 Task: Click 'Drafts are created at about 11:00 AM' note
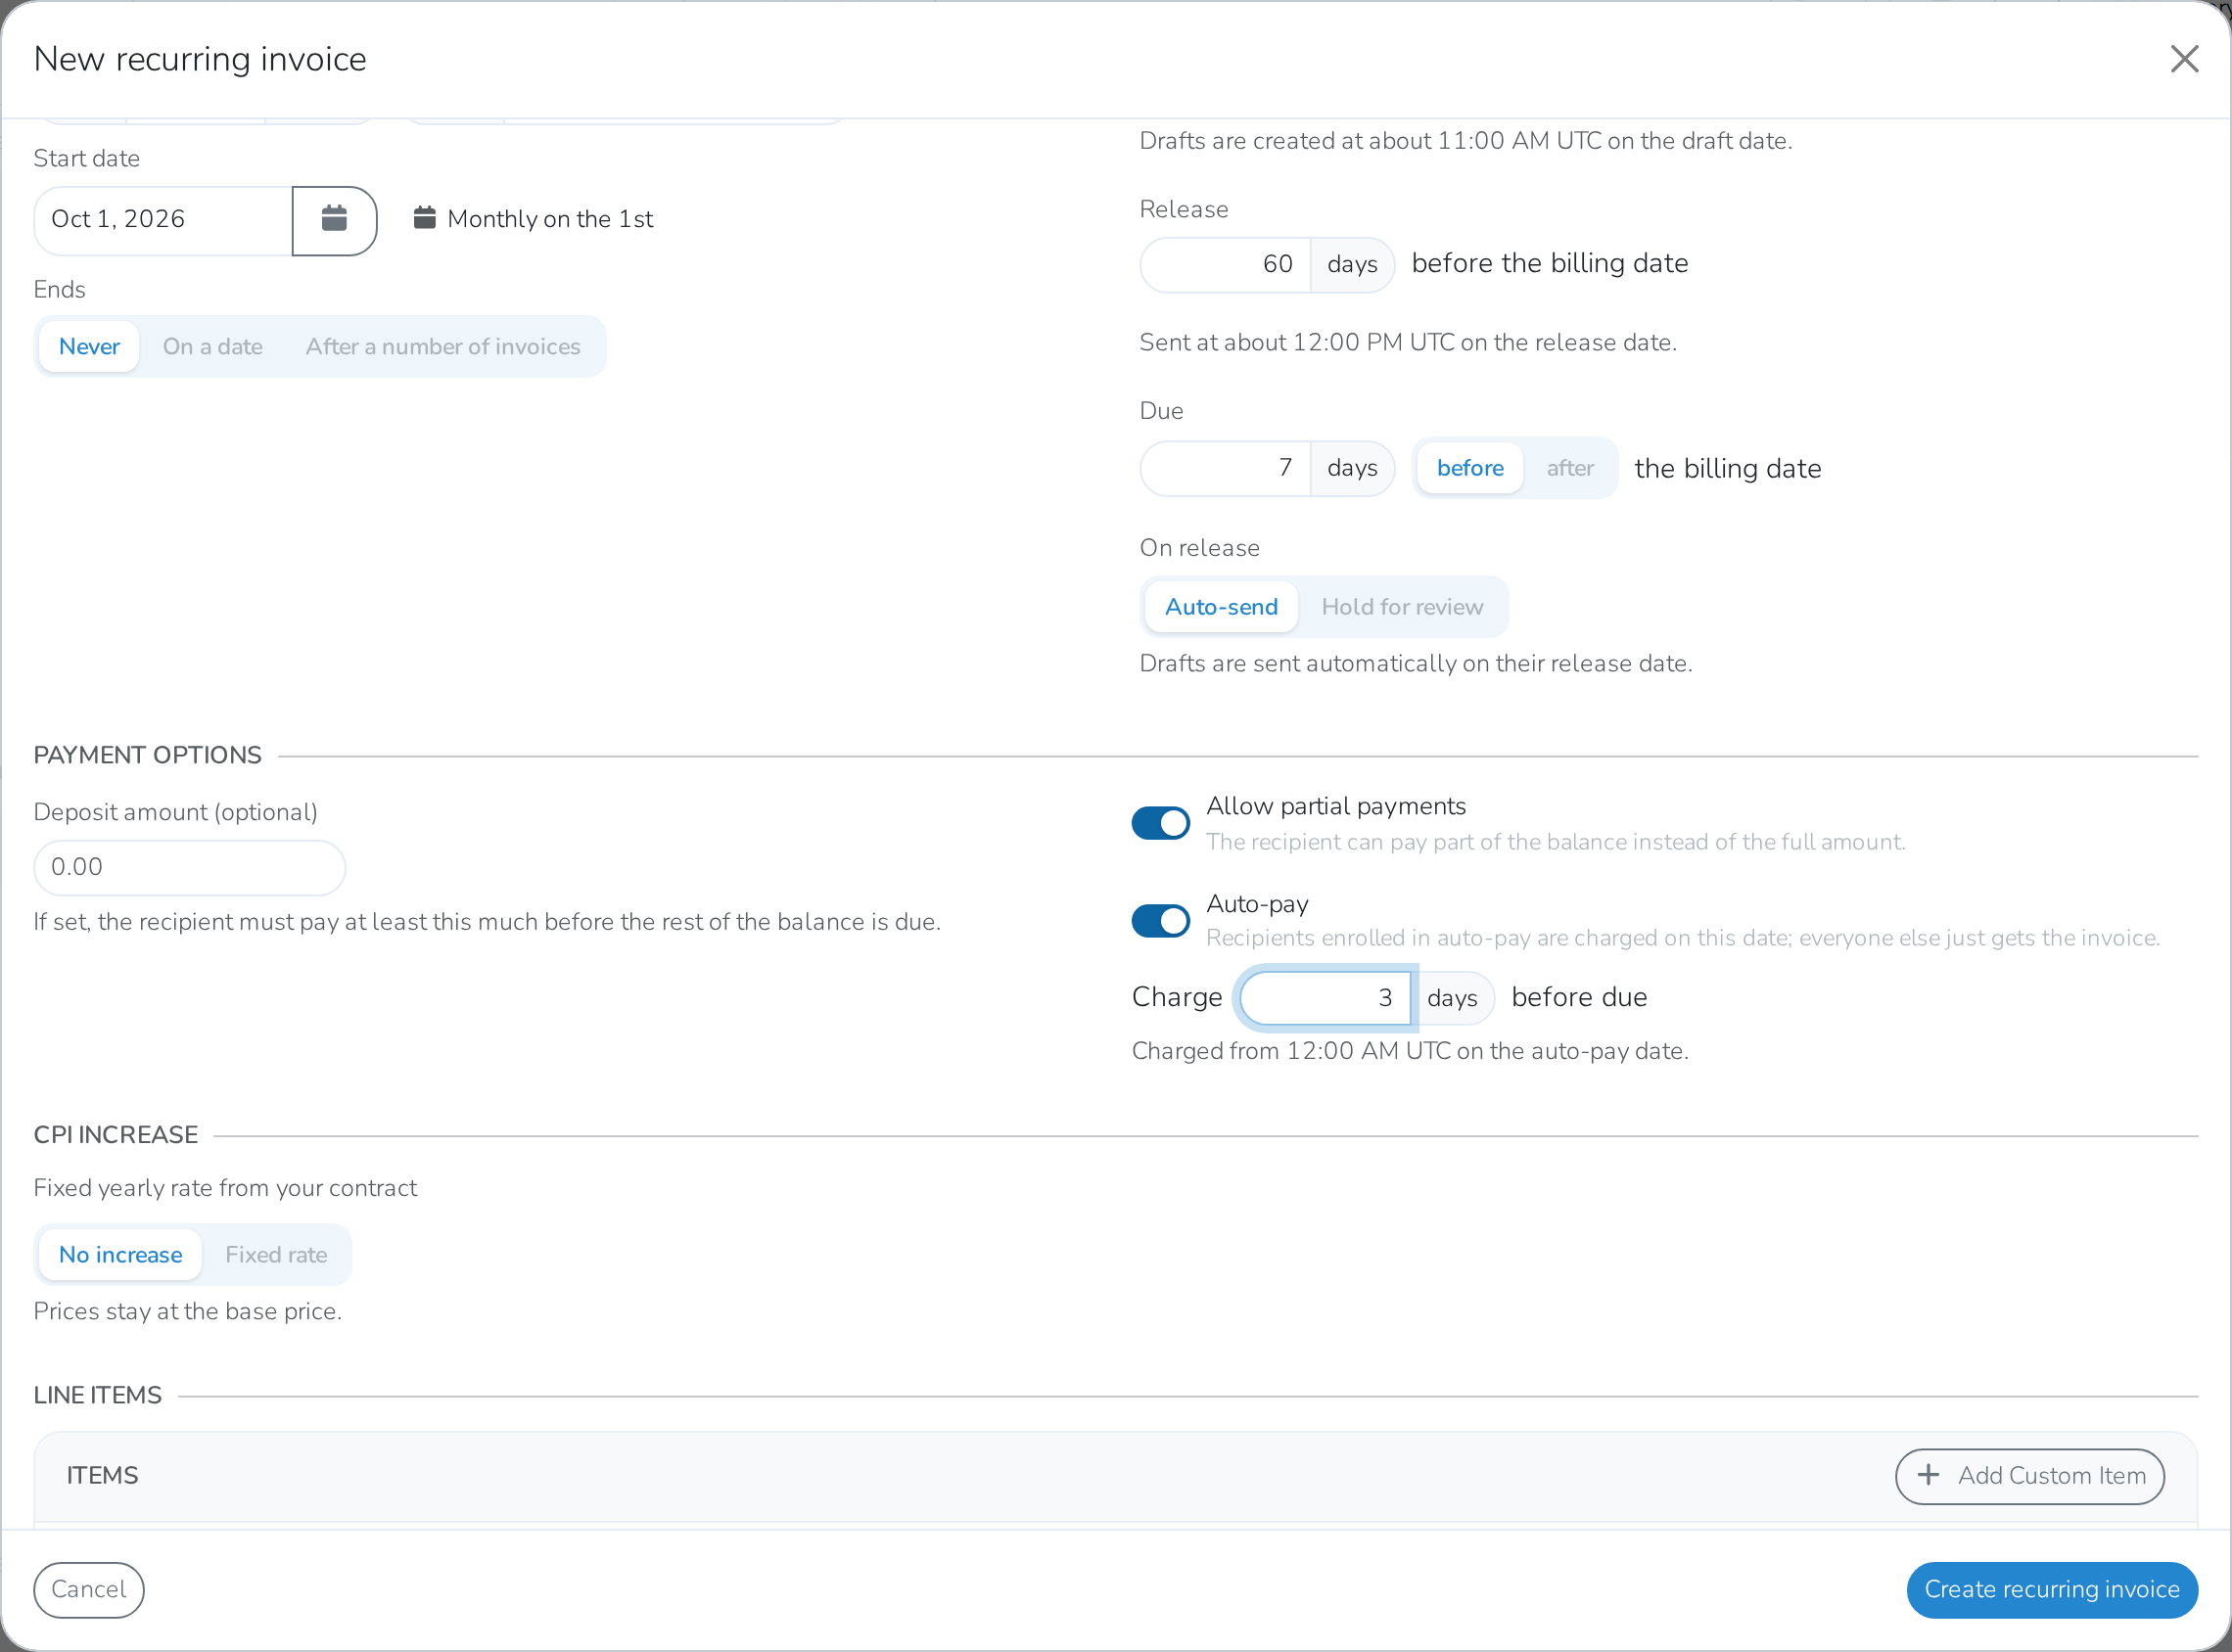pyautogui.click(x=1466, y=141)
